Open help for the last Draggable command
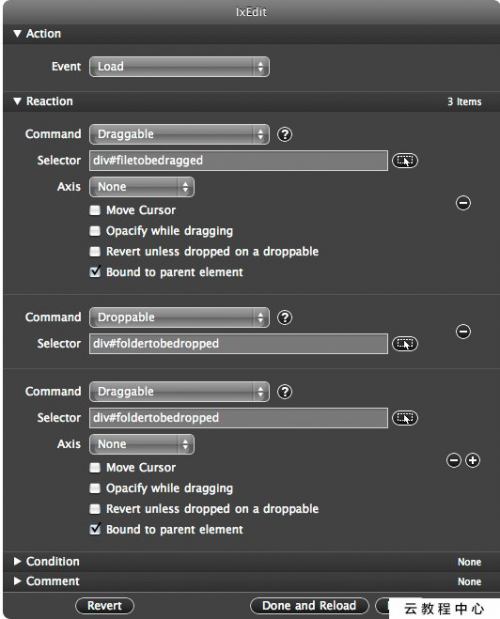 [x=285, y=392]
